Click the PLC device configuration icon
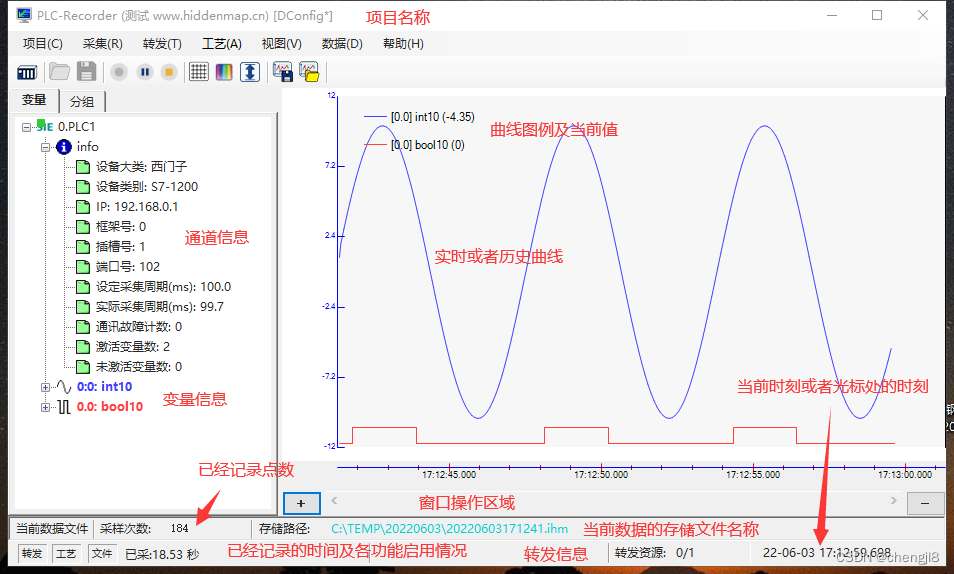Viewport: 954px width, 574px height. [27, 72]
